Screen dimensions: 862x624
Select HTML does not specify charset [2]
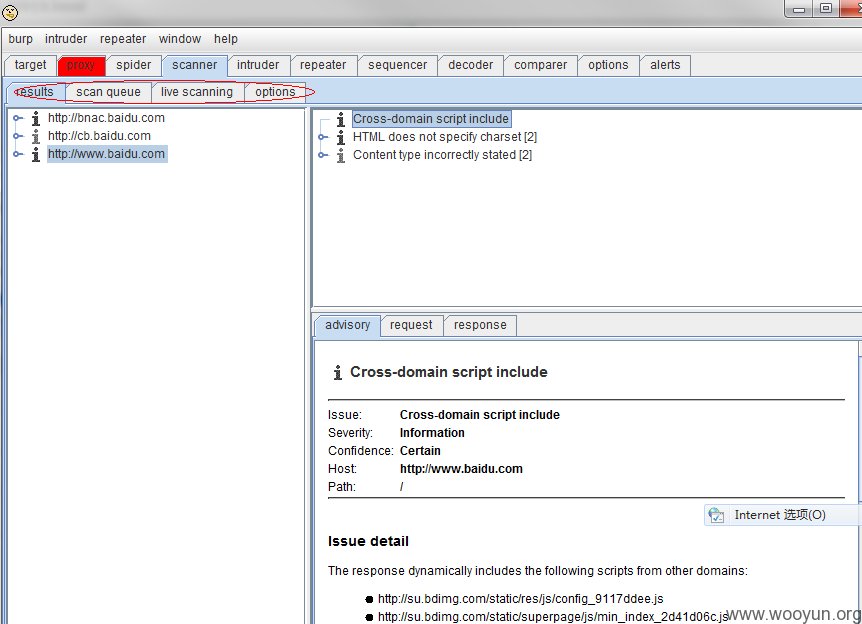[x=445, y=137]
